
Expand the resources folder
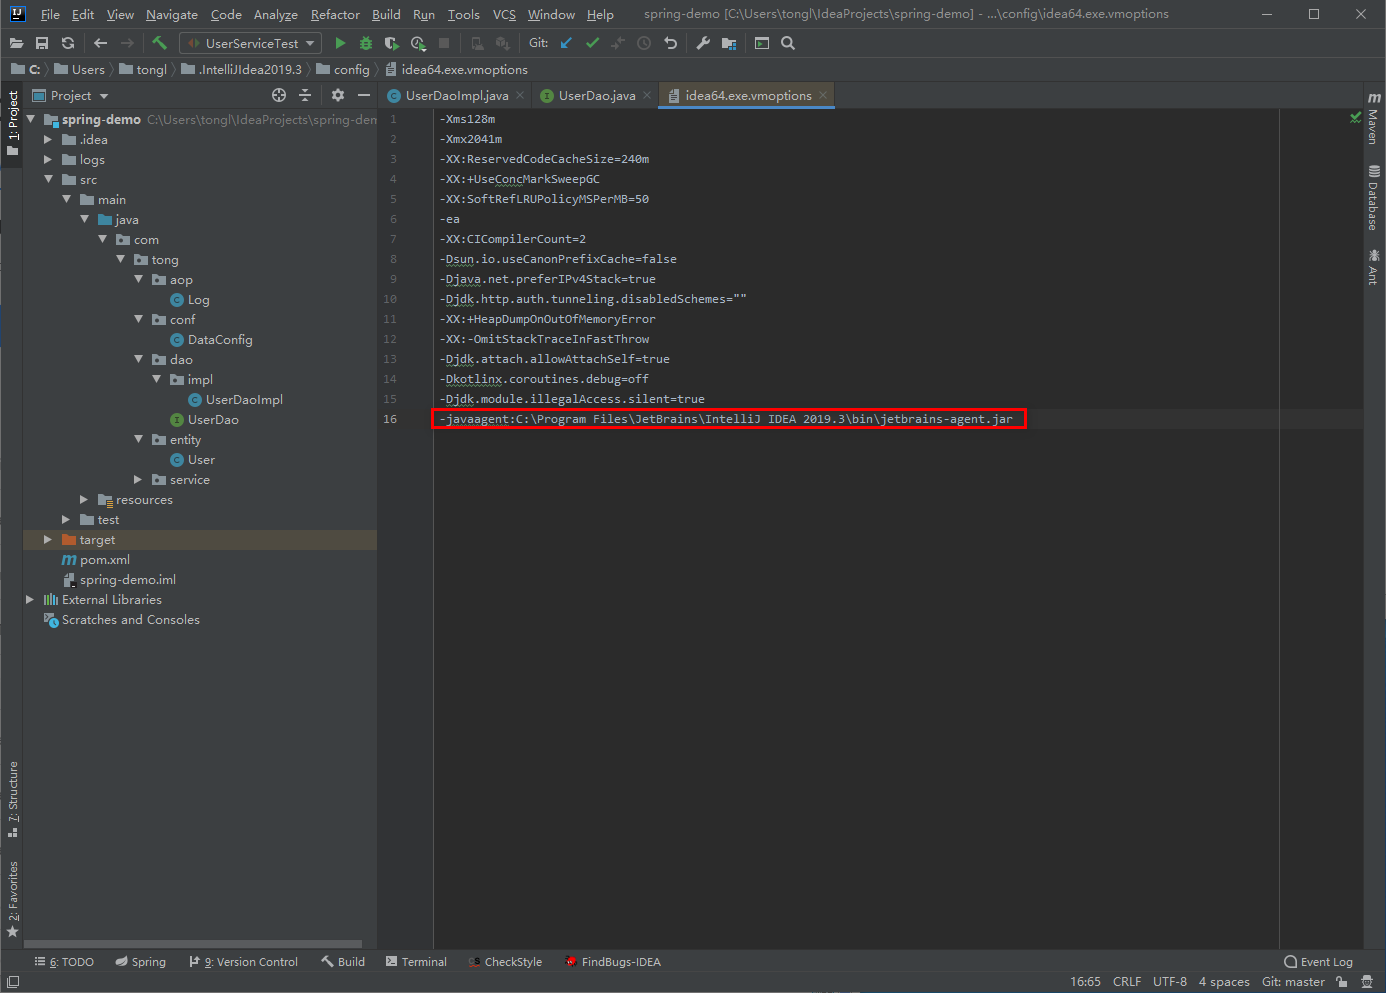84,499
